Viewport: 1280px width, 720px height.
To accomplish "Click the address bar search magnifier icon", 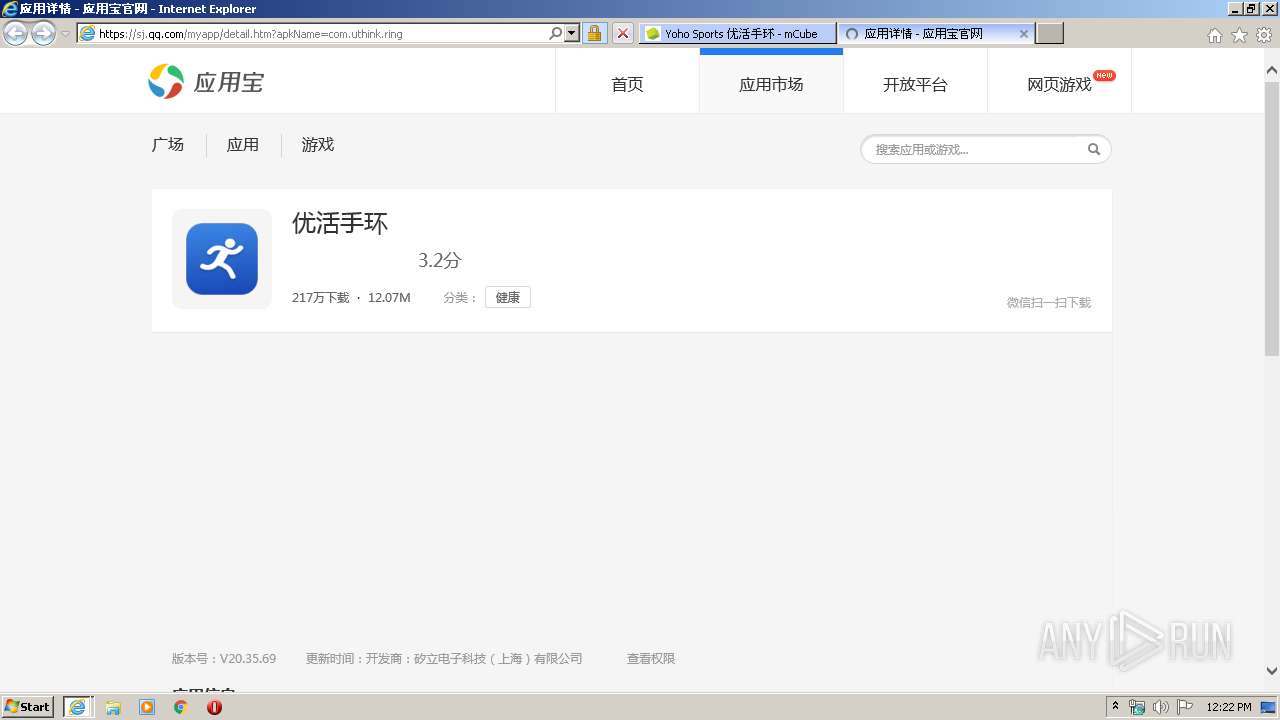I will [556, 33].
